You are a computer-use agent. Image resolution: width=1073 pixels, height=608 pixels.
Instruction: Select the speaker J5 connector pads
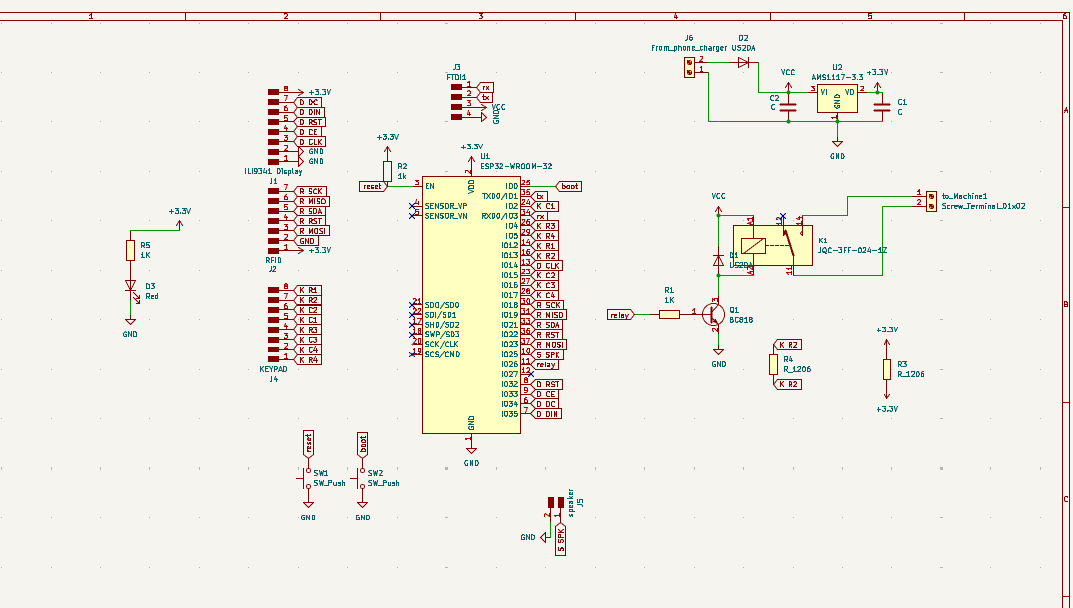coord(556,502)
